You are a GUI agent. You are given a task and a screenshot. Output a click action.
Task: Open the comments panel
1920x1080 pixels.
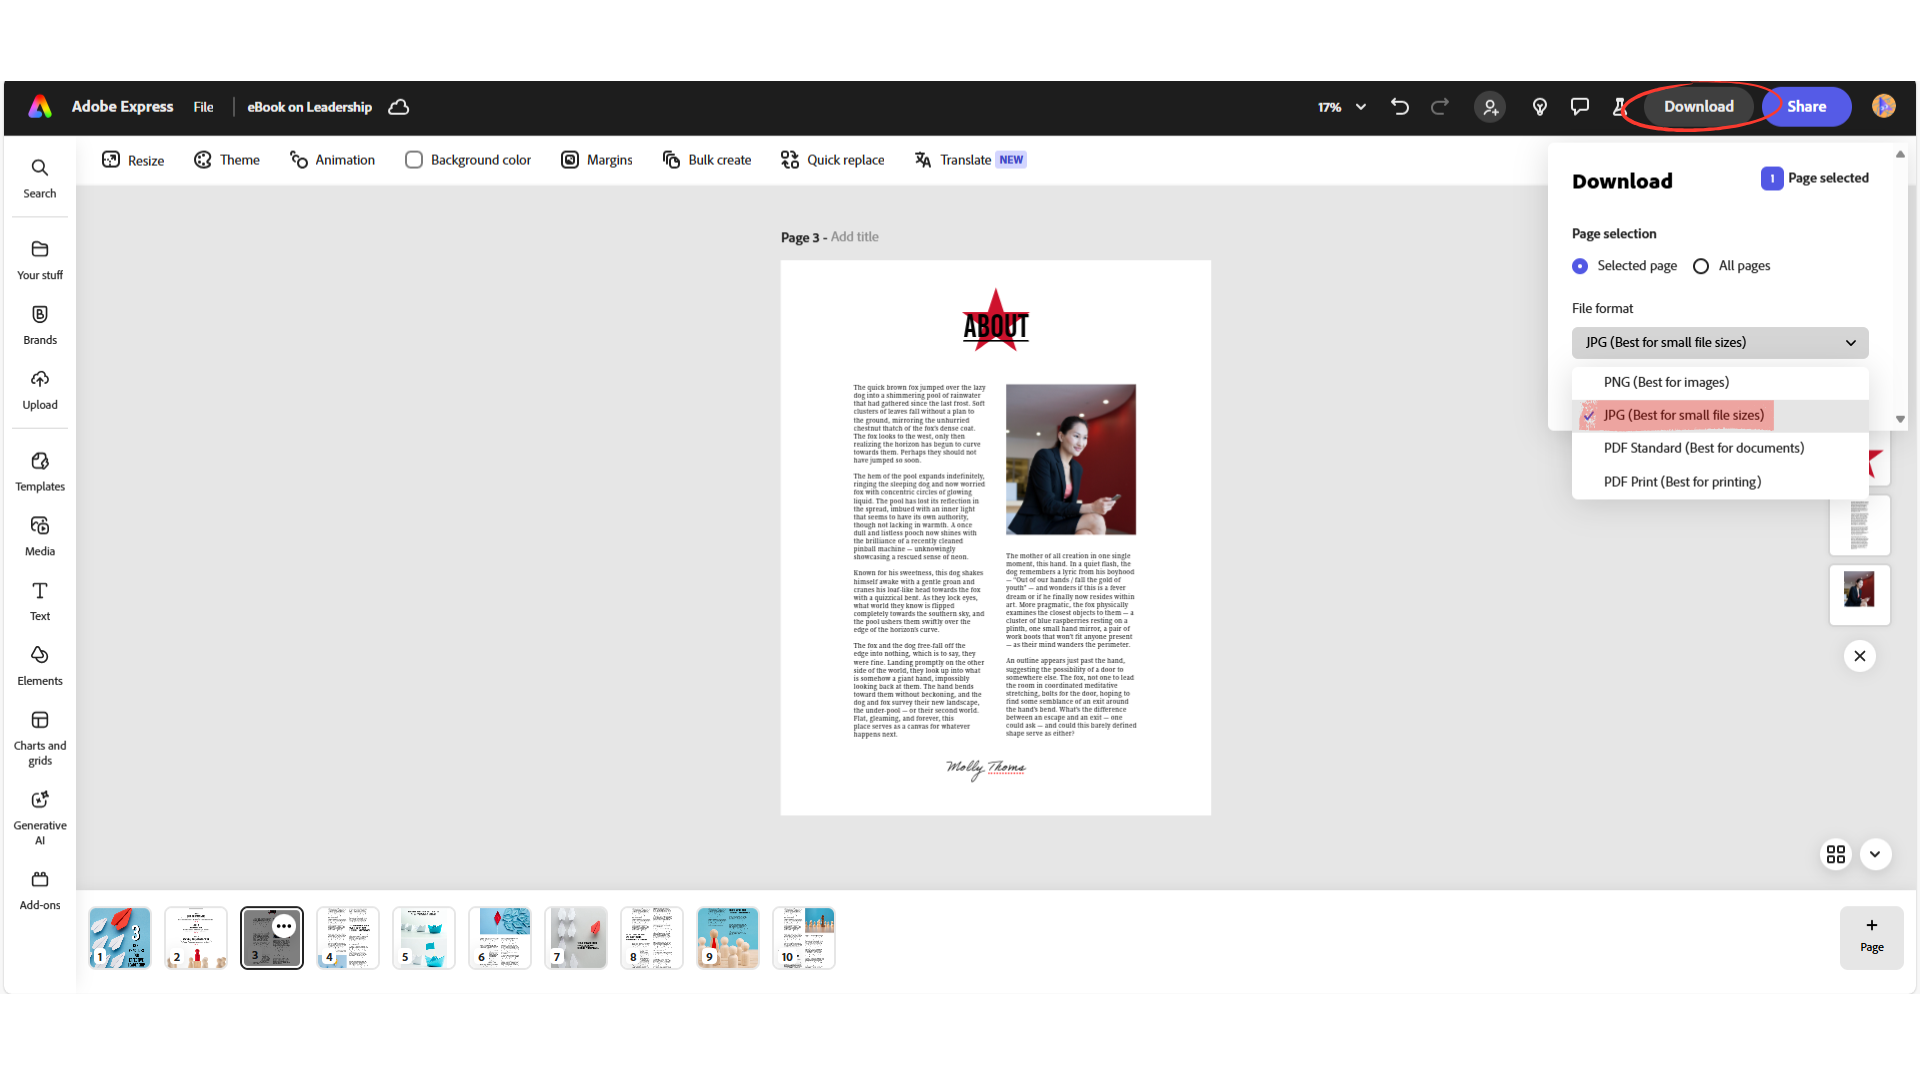pyautogui.click(x=1579, y=107)
